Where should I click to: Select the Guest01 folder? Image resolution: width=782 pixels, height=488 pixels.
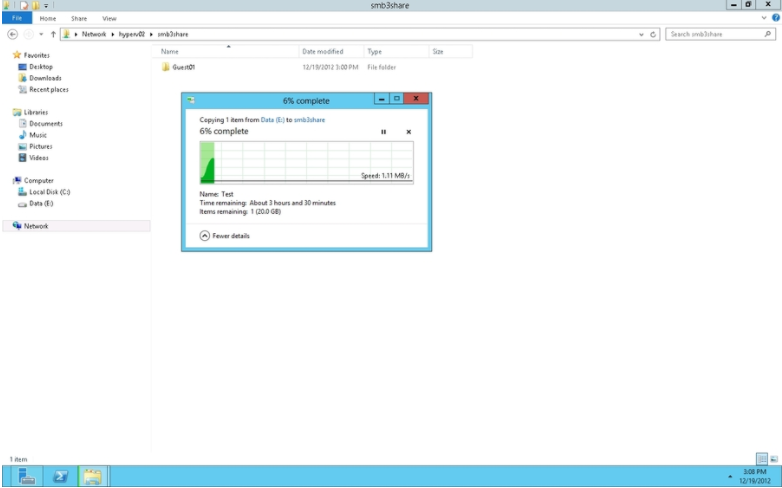[x=178, y=67]
